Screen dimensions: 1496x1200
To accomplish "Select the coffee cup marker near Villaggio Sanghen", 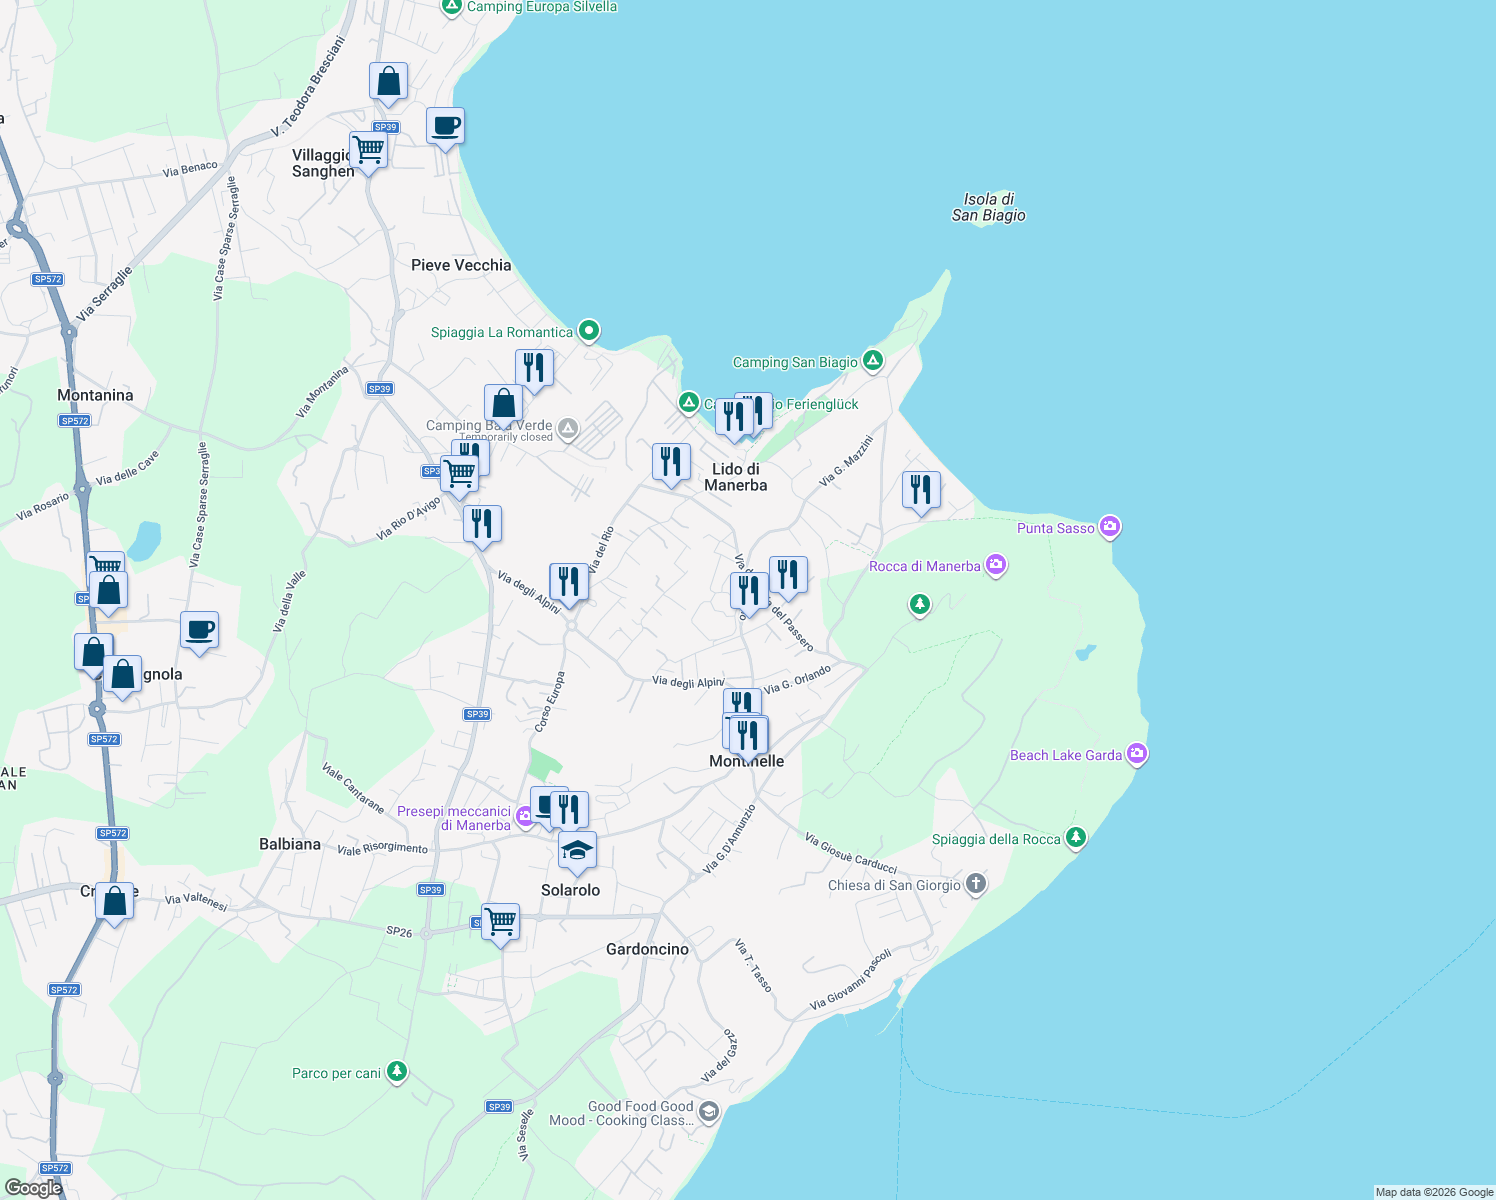I will tap(444, 125).
